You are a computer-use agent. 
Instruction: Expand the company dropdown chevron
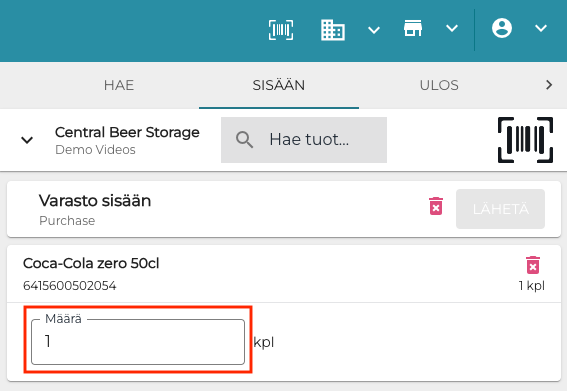tap(374, 30)
